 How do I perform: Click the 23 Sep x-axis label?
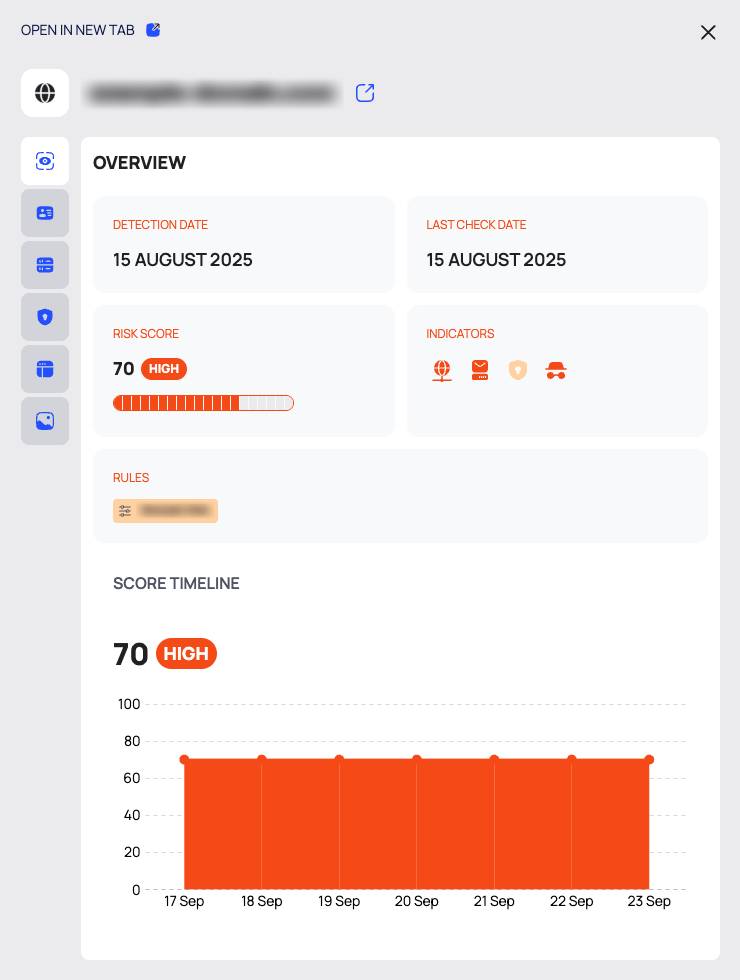[649, 901]
